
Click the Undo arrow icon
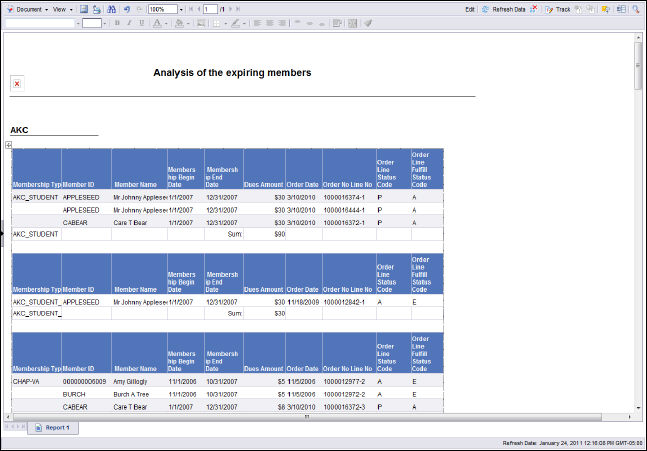(x=127, y=8)
